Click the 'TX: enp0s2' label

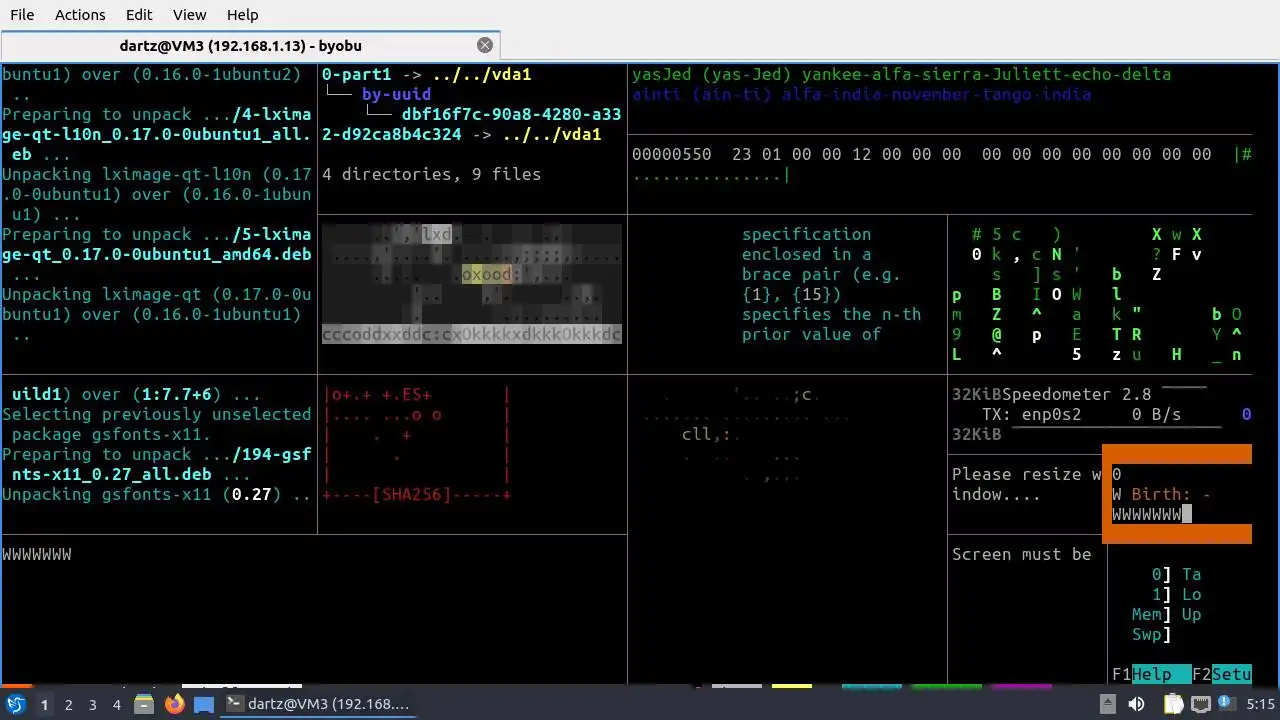click(x=1032, y=414)
